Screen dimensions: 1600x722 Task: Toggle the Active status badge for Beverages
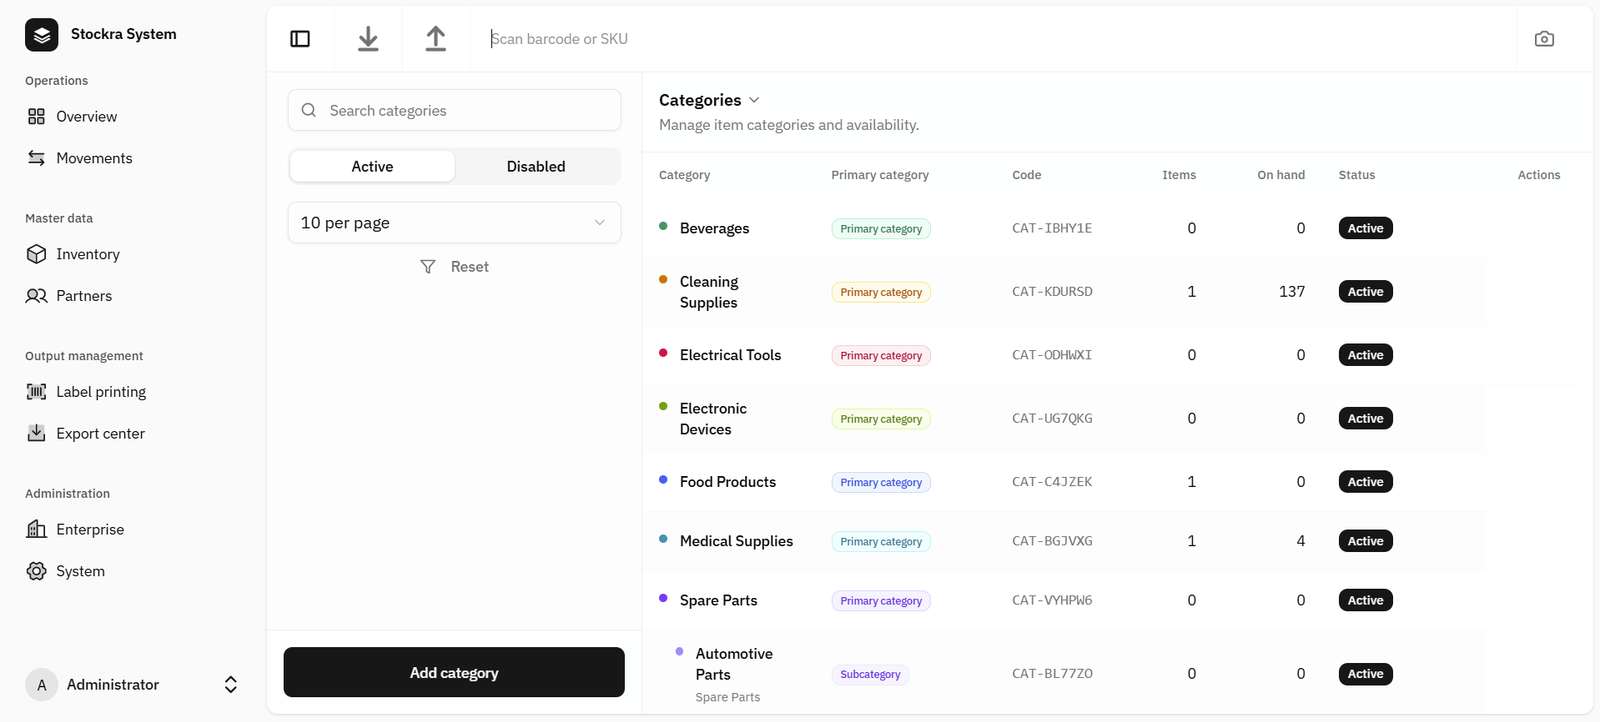[x=1365, y=229]
